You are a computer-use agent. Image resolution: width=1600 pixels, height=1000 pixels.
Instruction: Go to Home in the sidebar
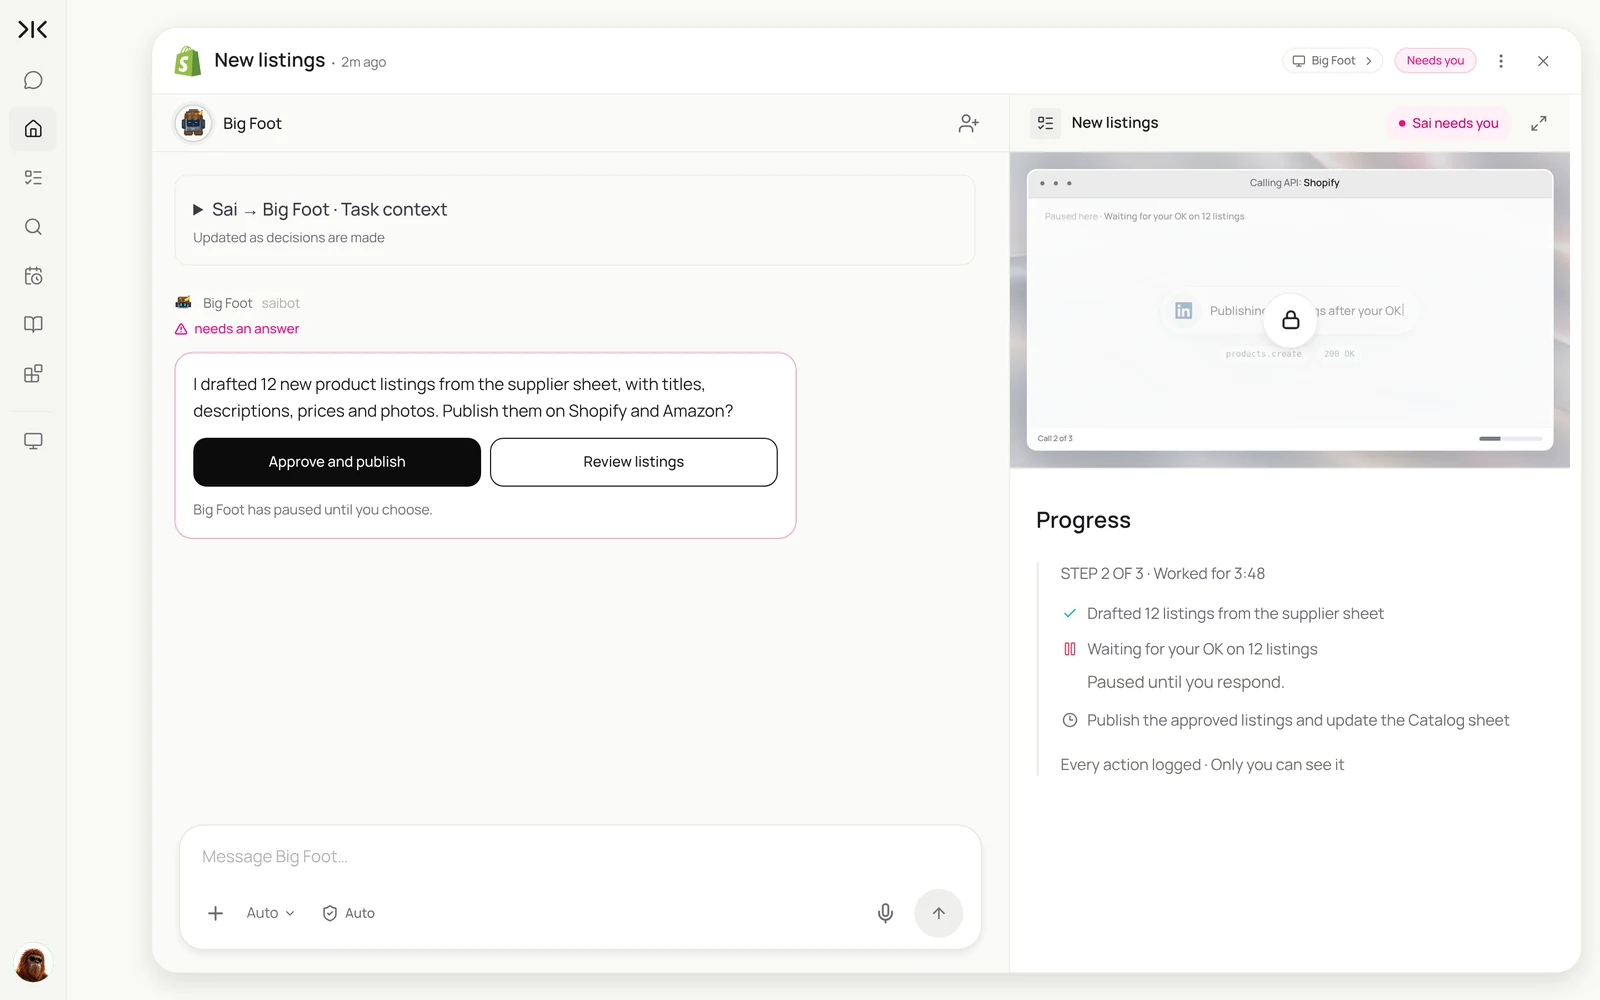33,129
